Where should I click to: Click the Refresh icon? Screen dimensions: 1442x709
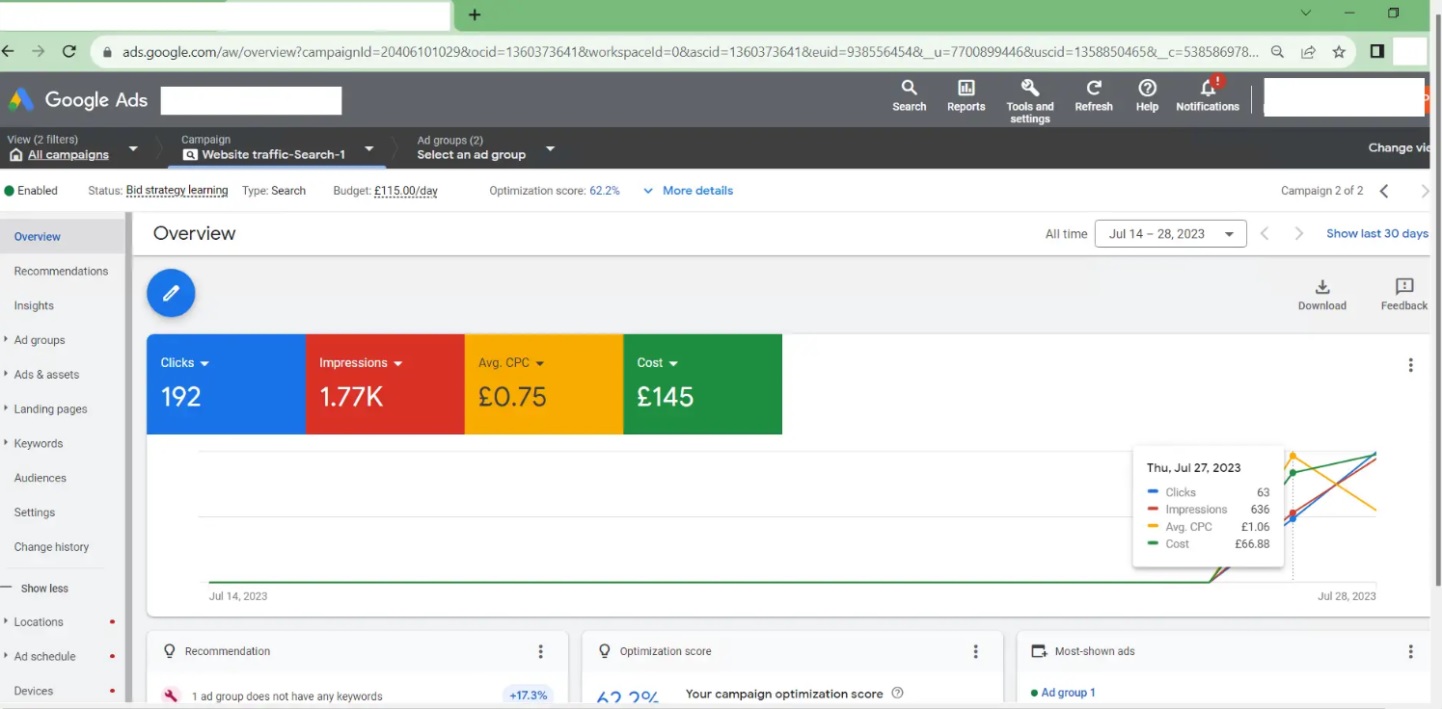click(x=1094, y=96)
